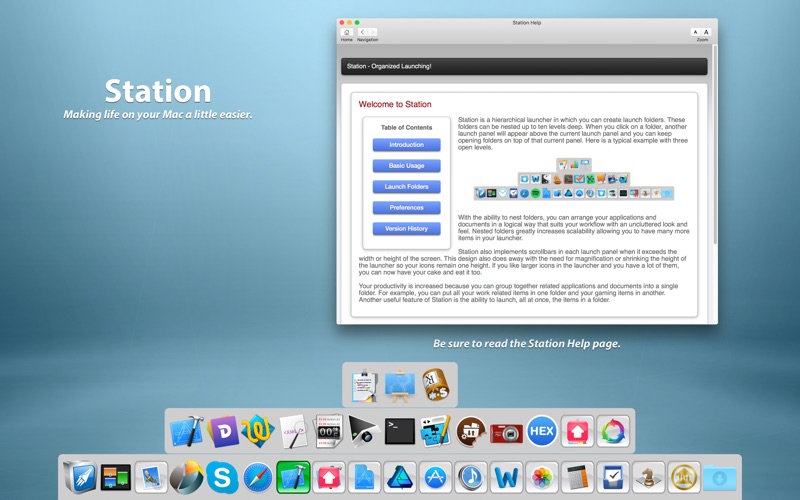Open the blue Downloads folder in launcher
Viewport: 800px width, 500px height.
tap(719, 478)
